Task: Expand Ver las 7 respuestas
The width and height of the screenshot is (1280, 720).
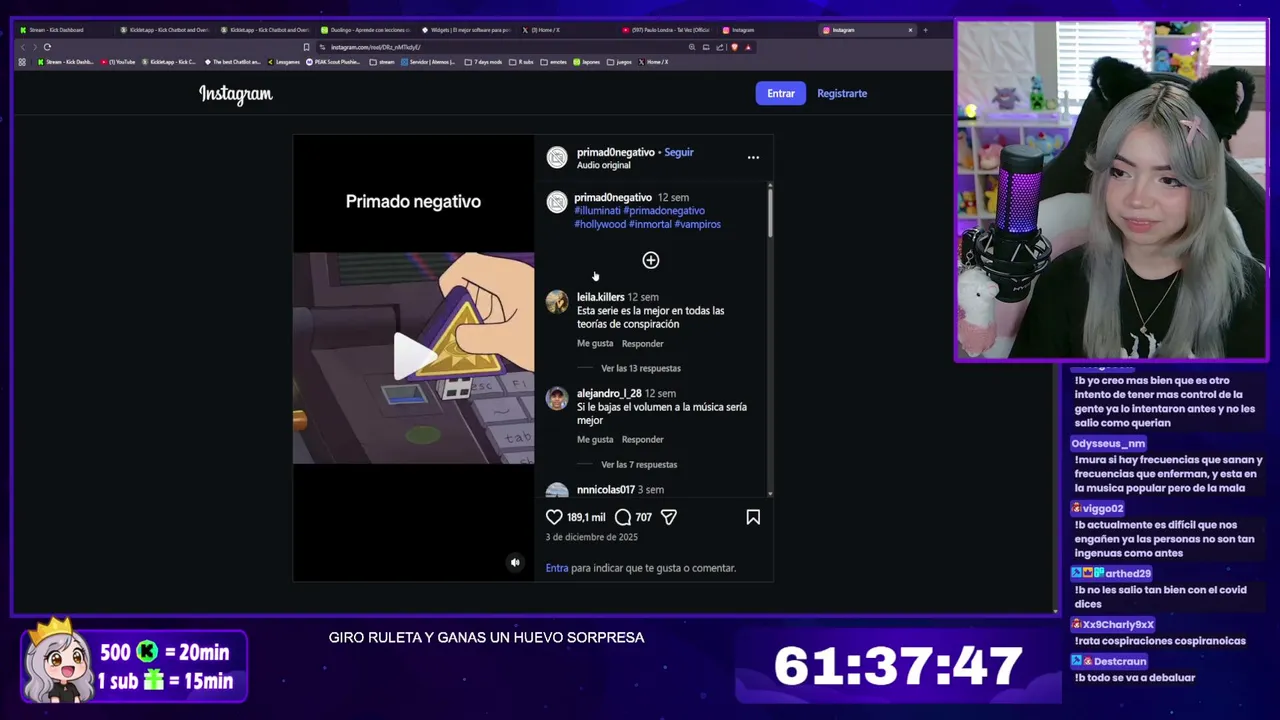Action: coord(639,465)
